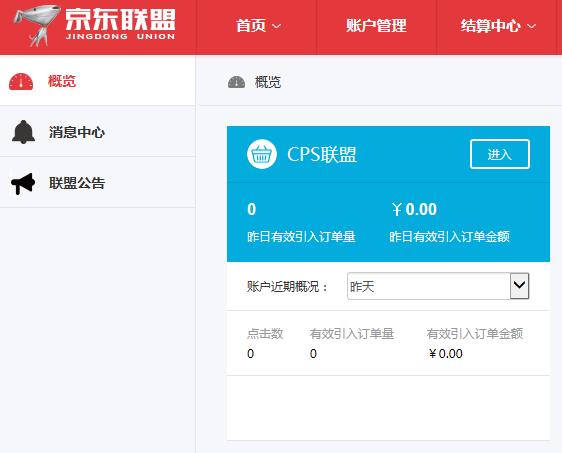Click the 0 value under 点击数
Viewport: 562px width, 453px height.
tap(251, 354)
